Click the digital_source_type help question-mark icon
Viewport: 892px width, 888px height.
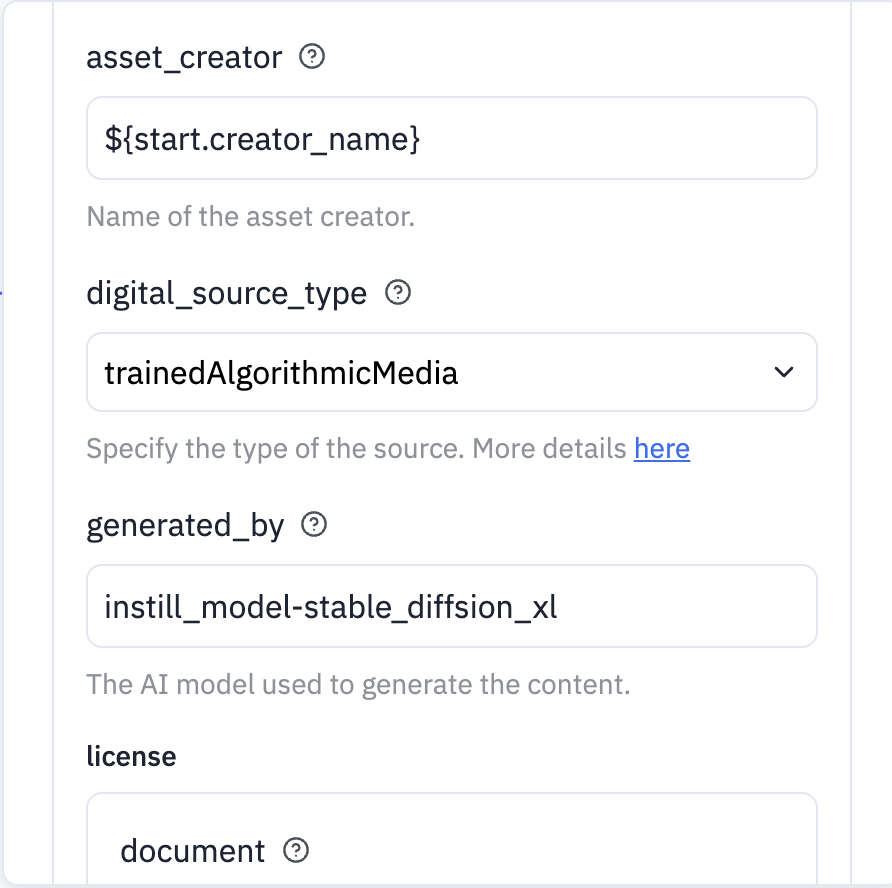coord(398,293)
